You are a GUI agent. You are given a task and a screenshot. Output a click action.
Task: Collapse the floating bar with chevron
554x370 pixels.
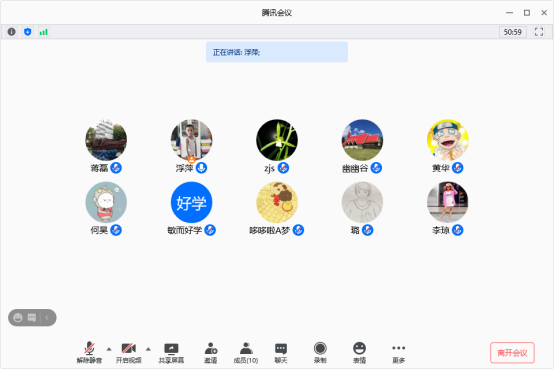tap(47, 318)
